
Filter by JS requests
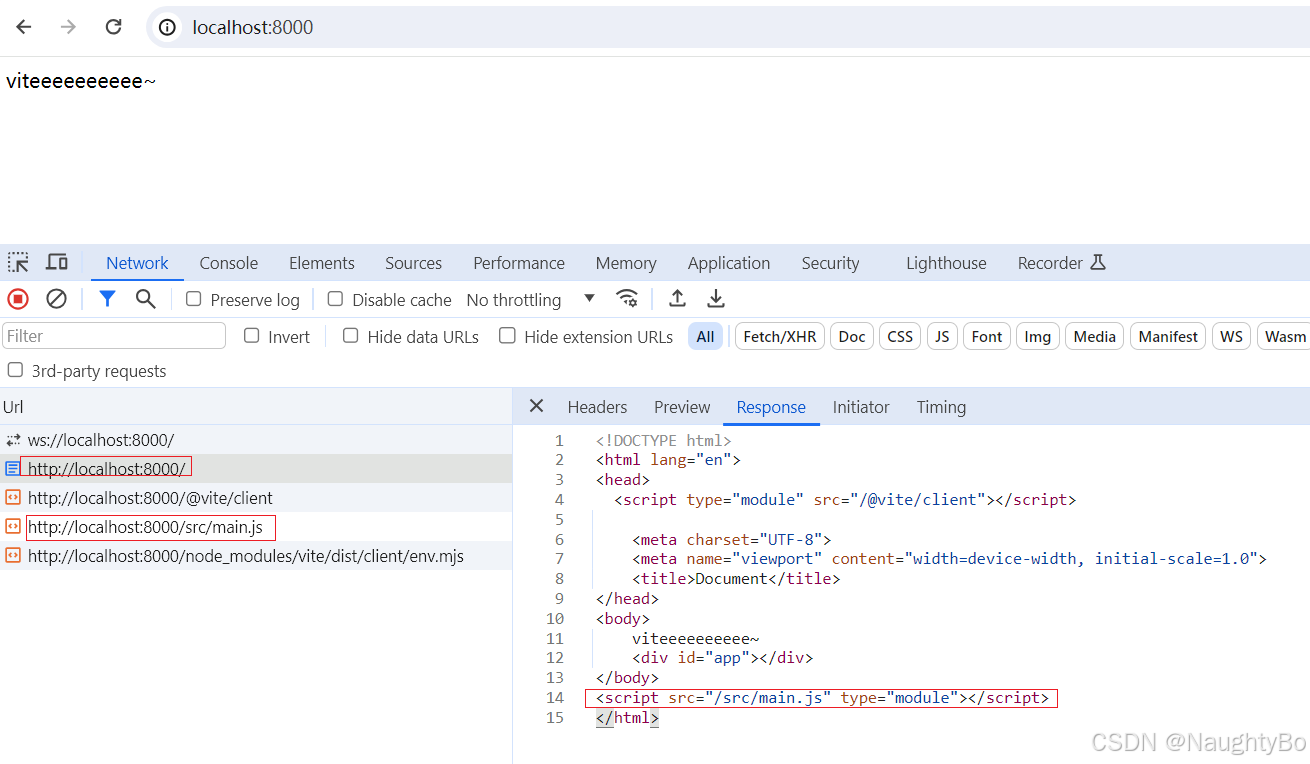942,336
